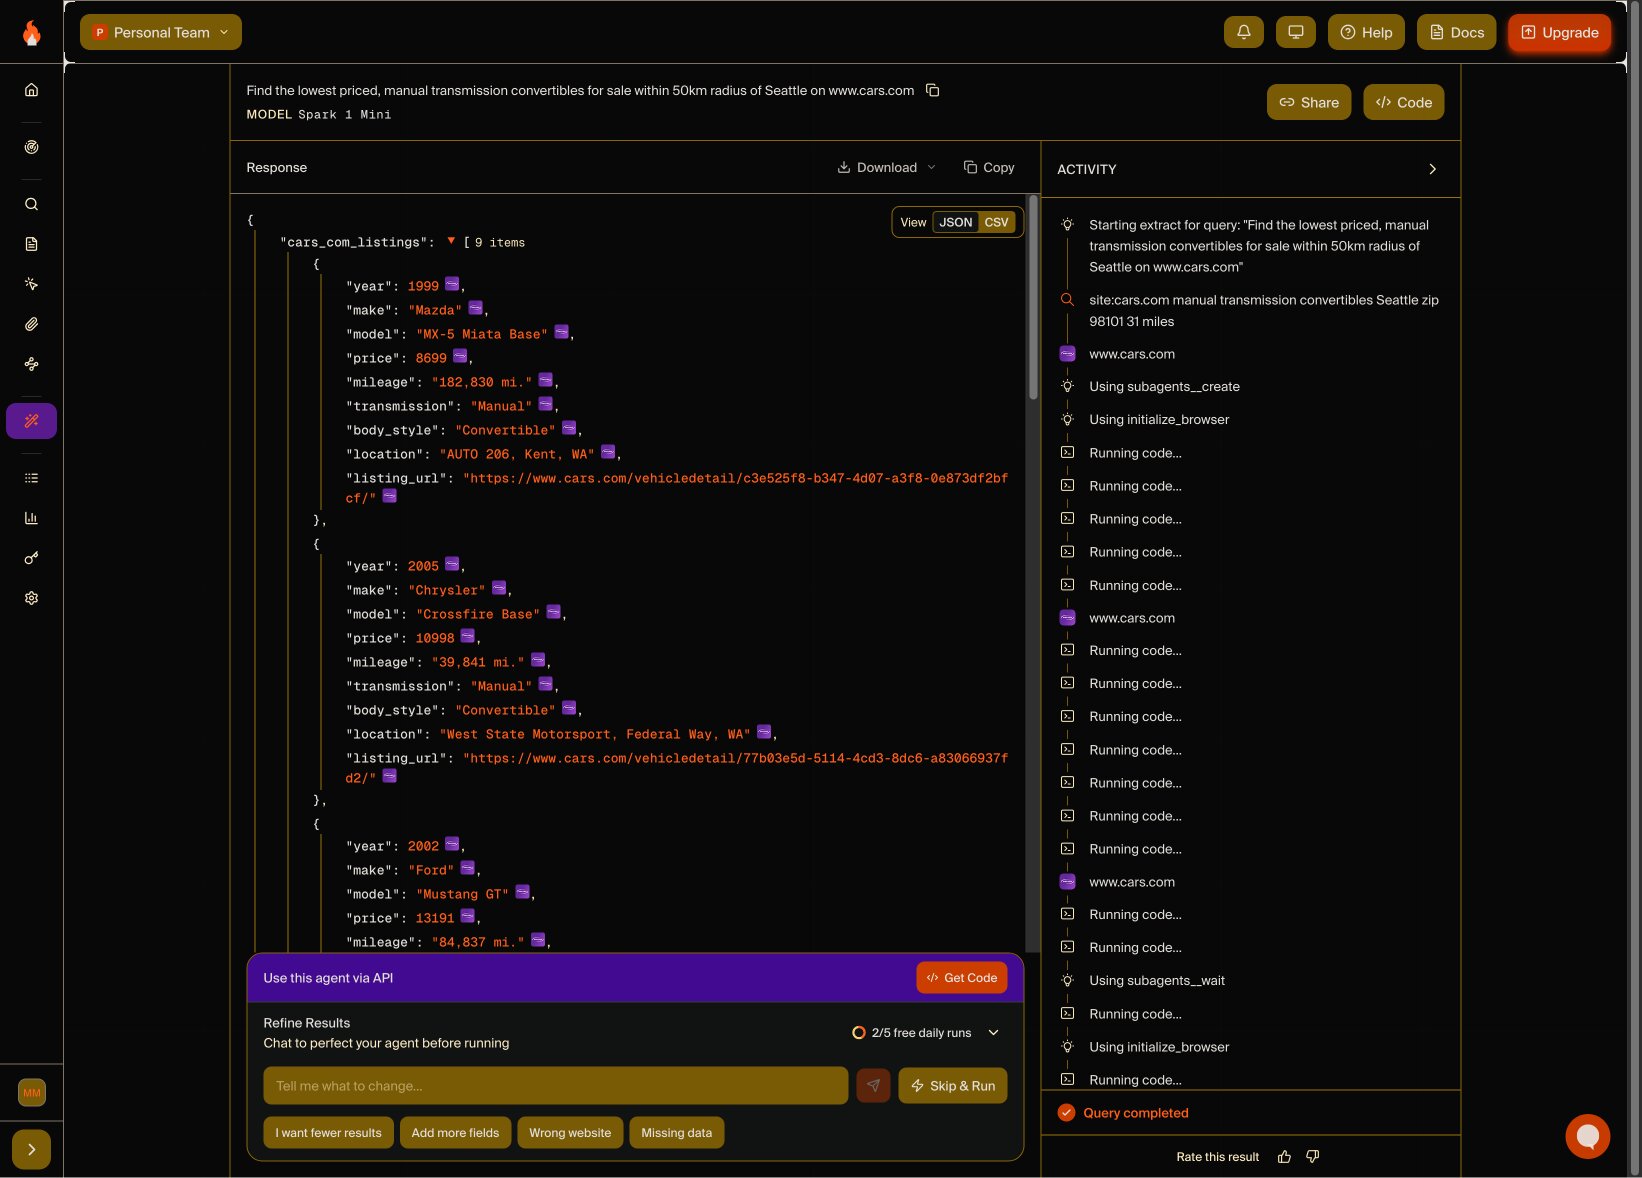Click the Code button near Share
1642x1178 pixels.
pyautogui.click(x=1404, y=102)
